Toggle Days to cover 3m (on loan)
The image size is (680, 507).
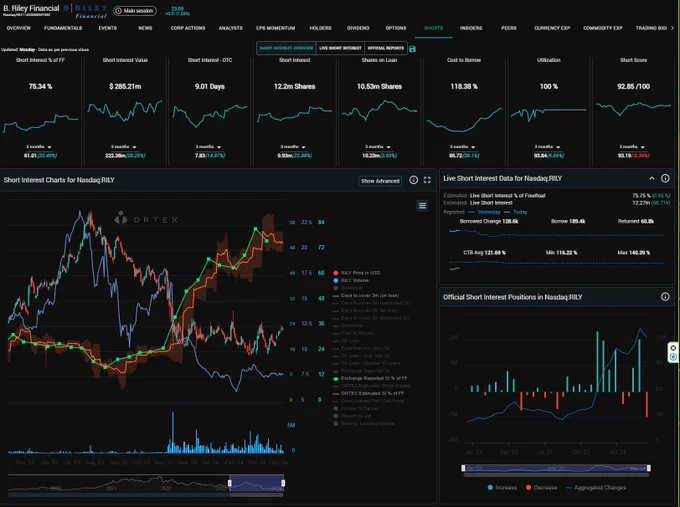pos(366,295)
